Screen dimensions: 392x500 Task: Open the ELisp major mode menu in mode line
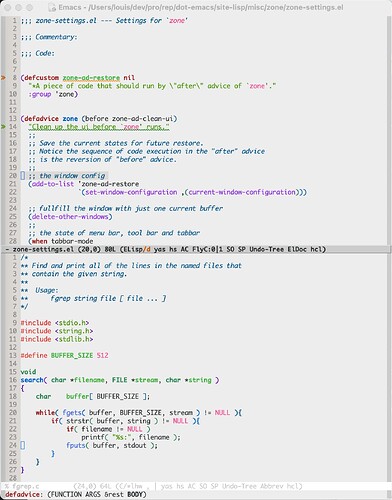tap(133, 249)
